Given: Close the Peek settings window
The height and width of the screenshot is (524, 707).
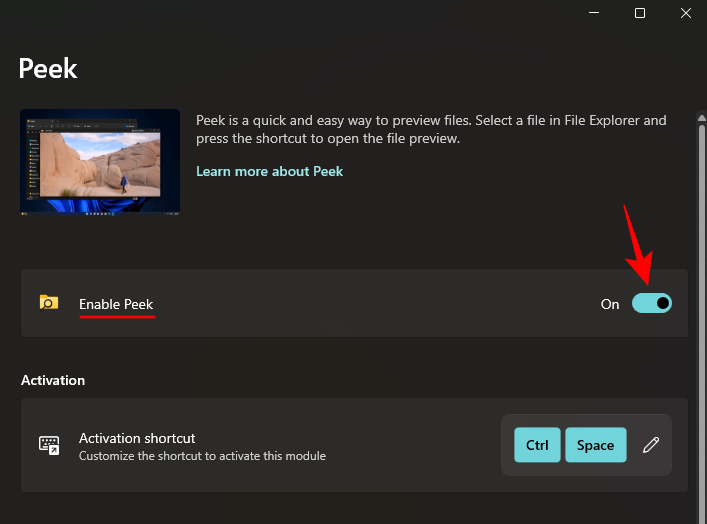Looking at the screenshot, I should [x=686, y=13].
